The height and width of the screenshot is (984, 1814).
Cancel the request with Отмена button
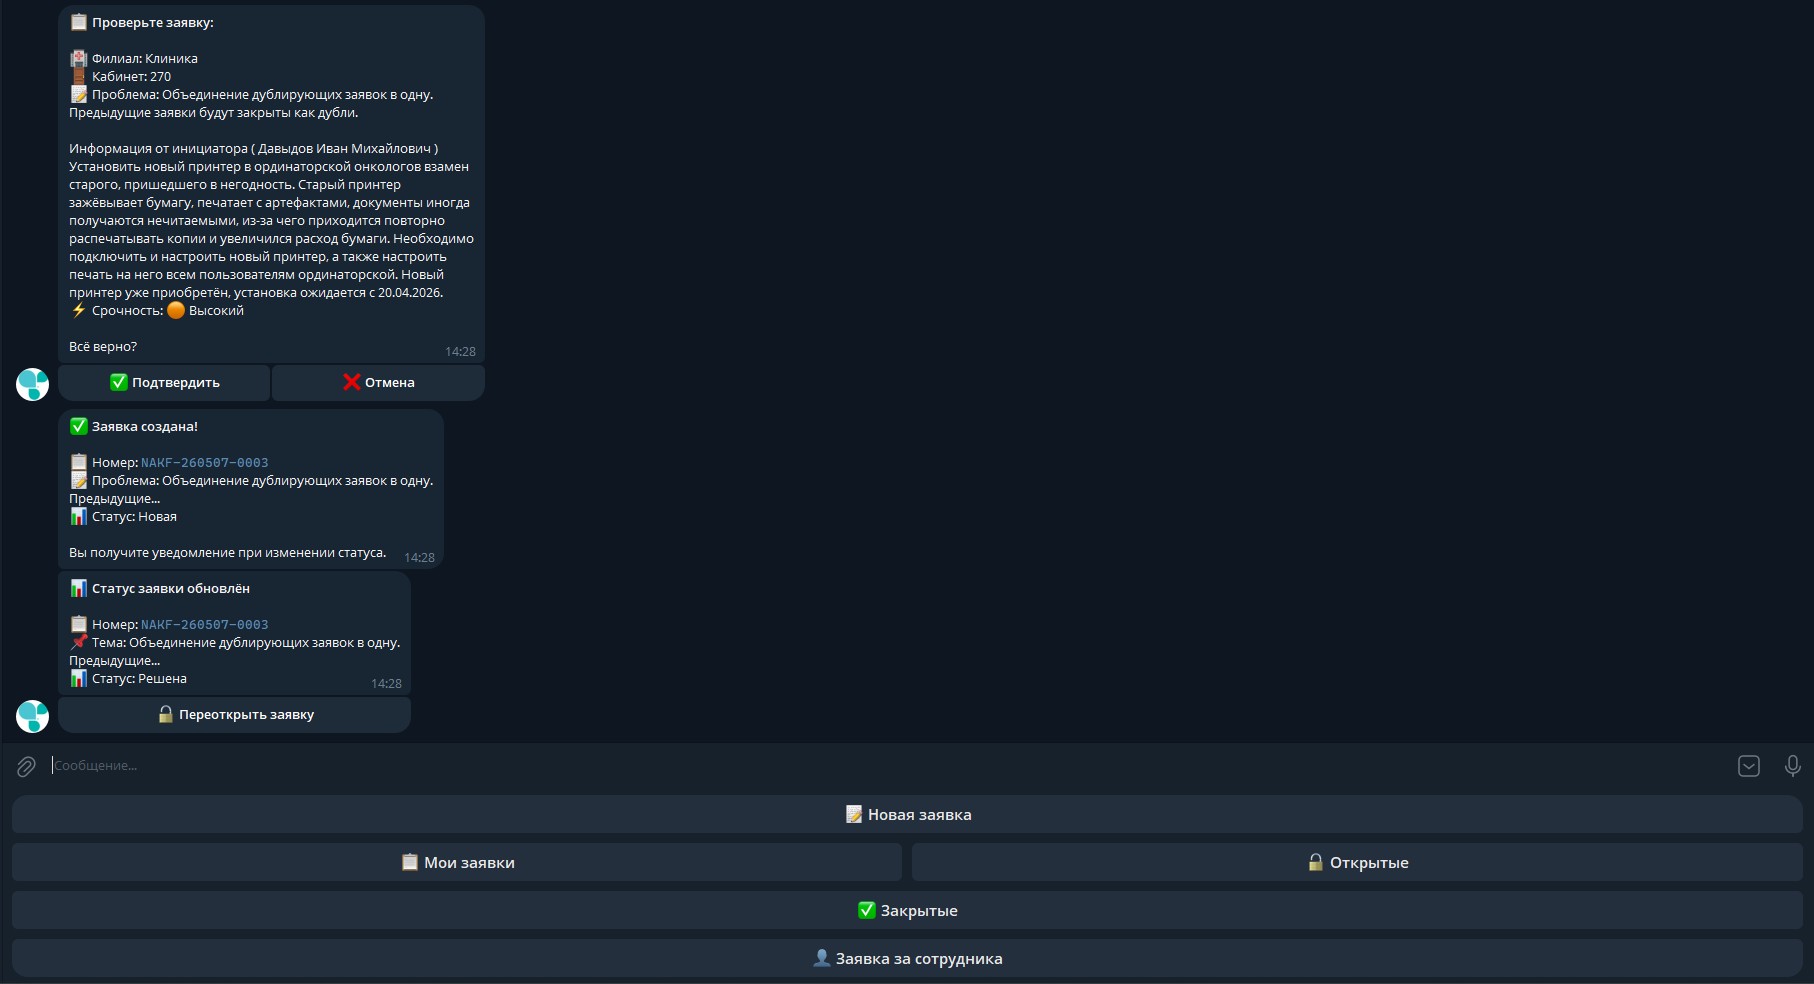tap(378, 383)
